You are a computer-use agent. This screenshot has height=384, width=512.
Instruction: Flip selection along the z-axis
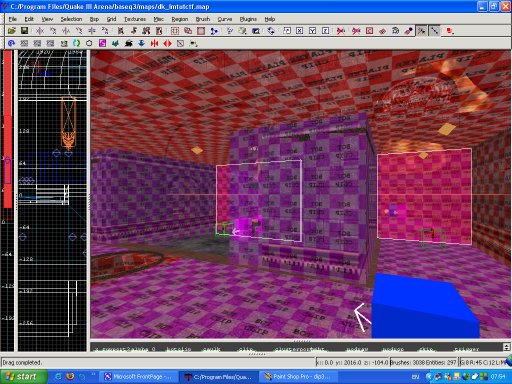click(x=92, y=31)
